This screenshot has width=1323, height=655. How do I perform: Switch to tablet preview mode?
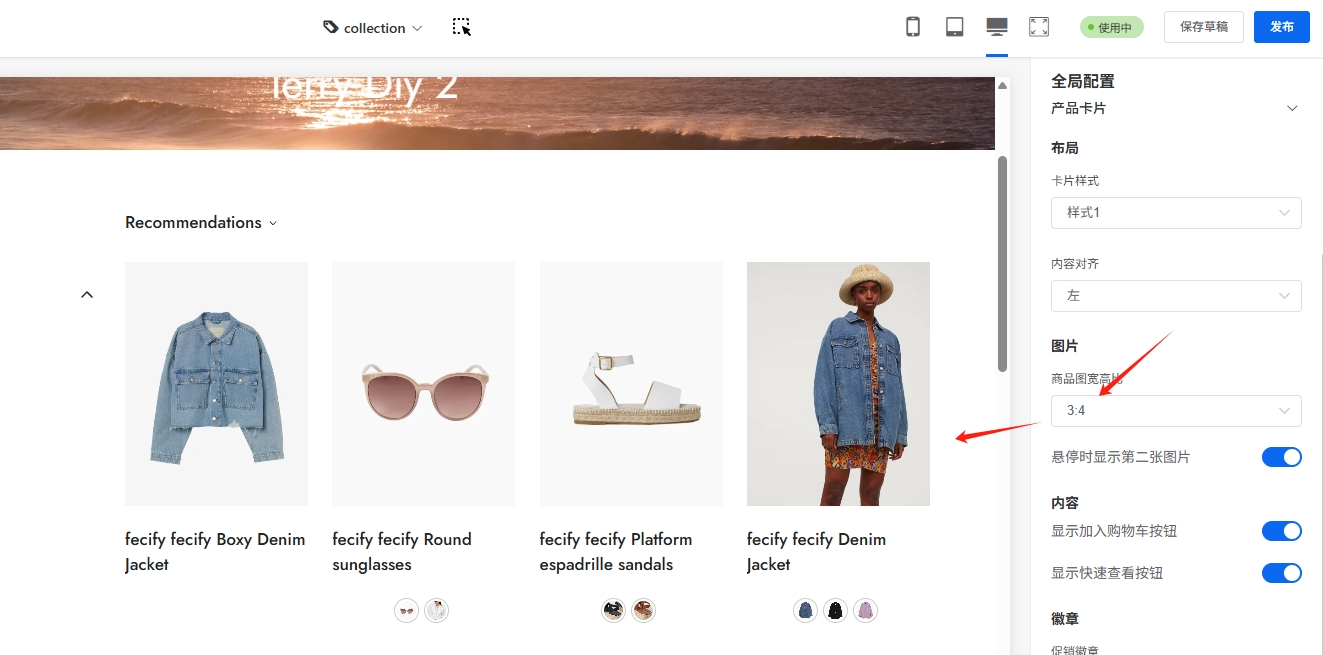954,27
